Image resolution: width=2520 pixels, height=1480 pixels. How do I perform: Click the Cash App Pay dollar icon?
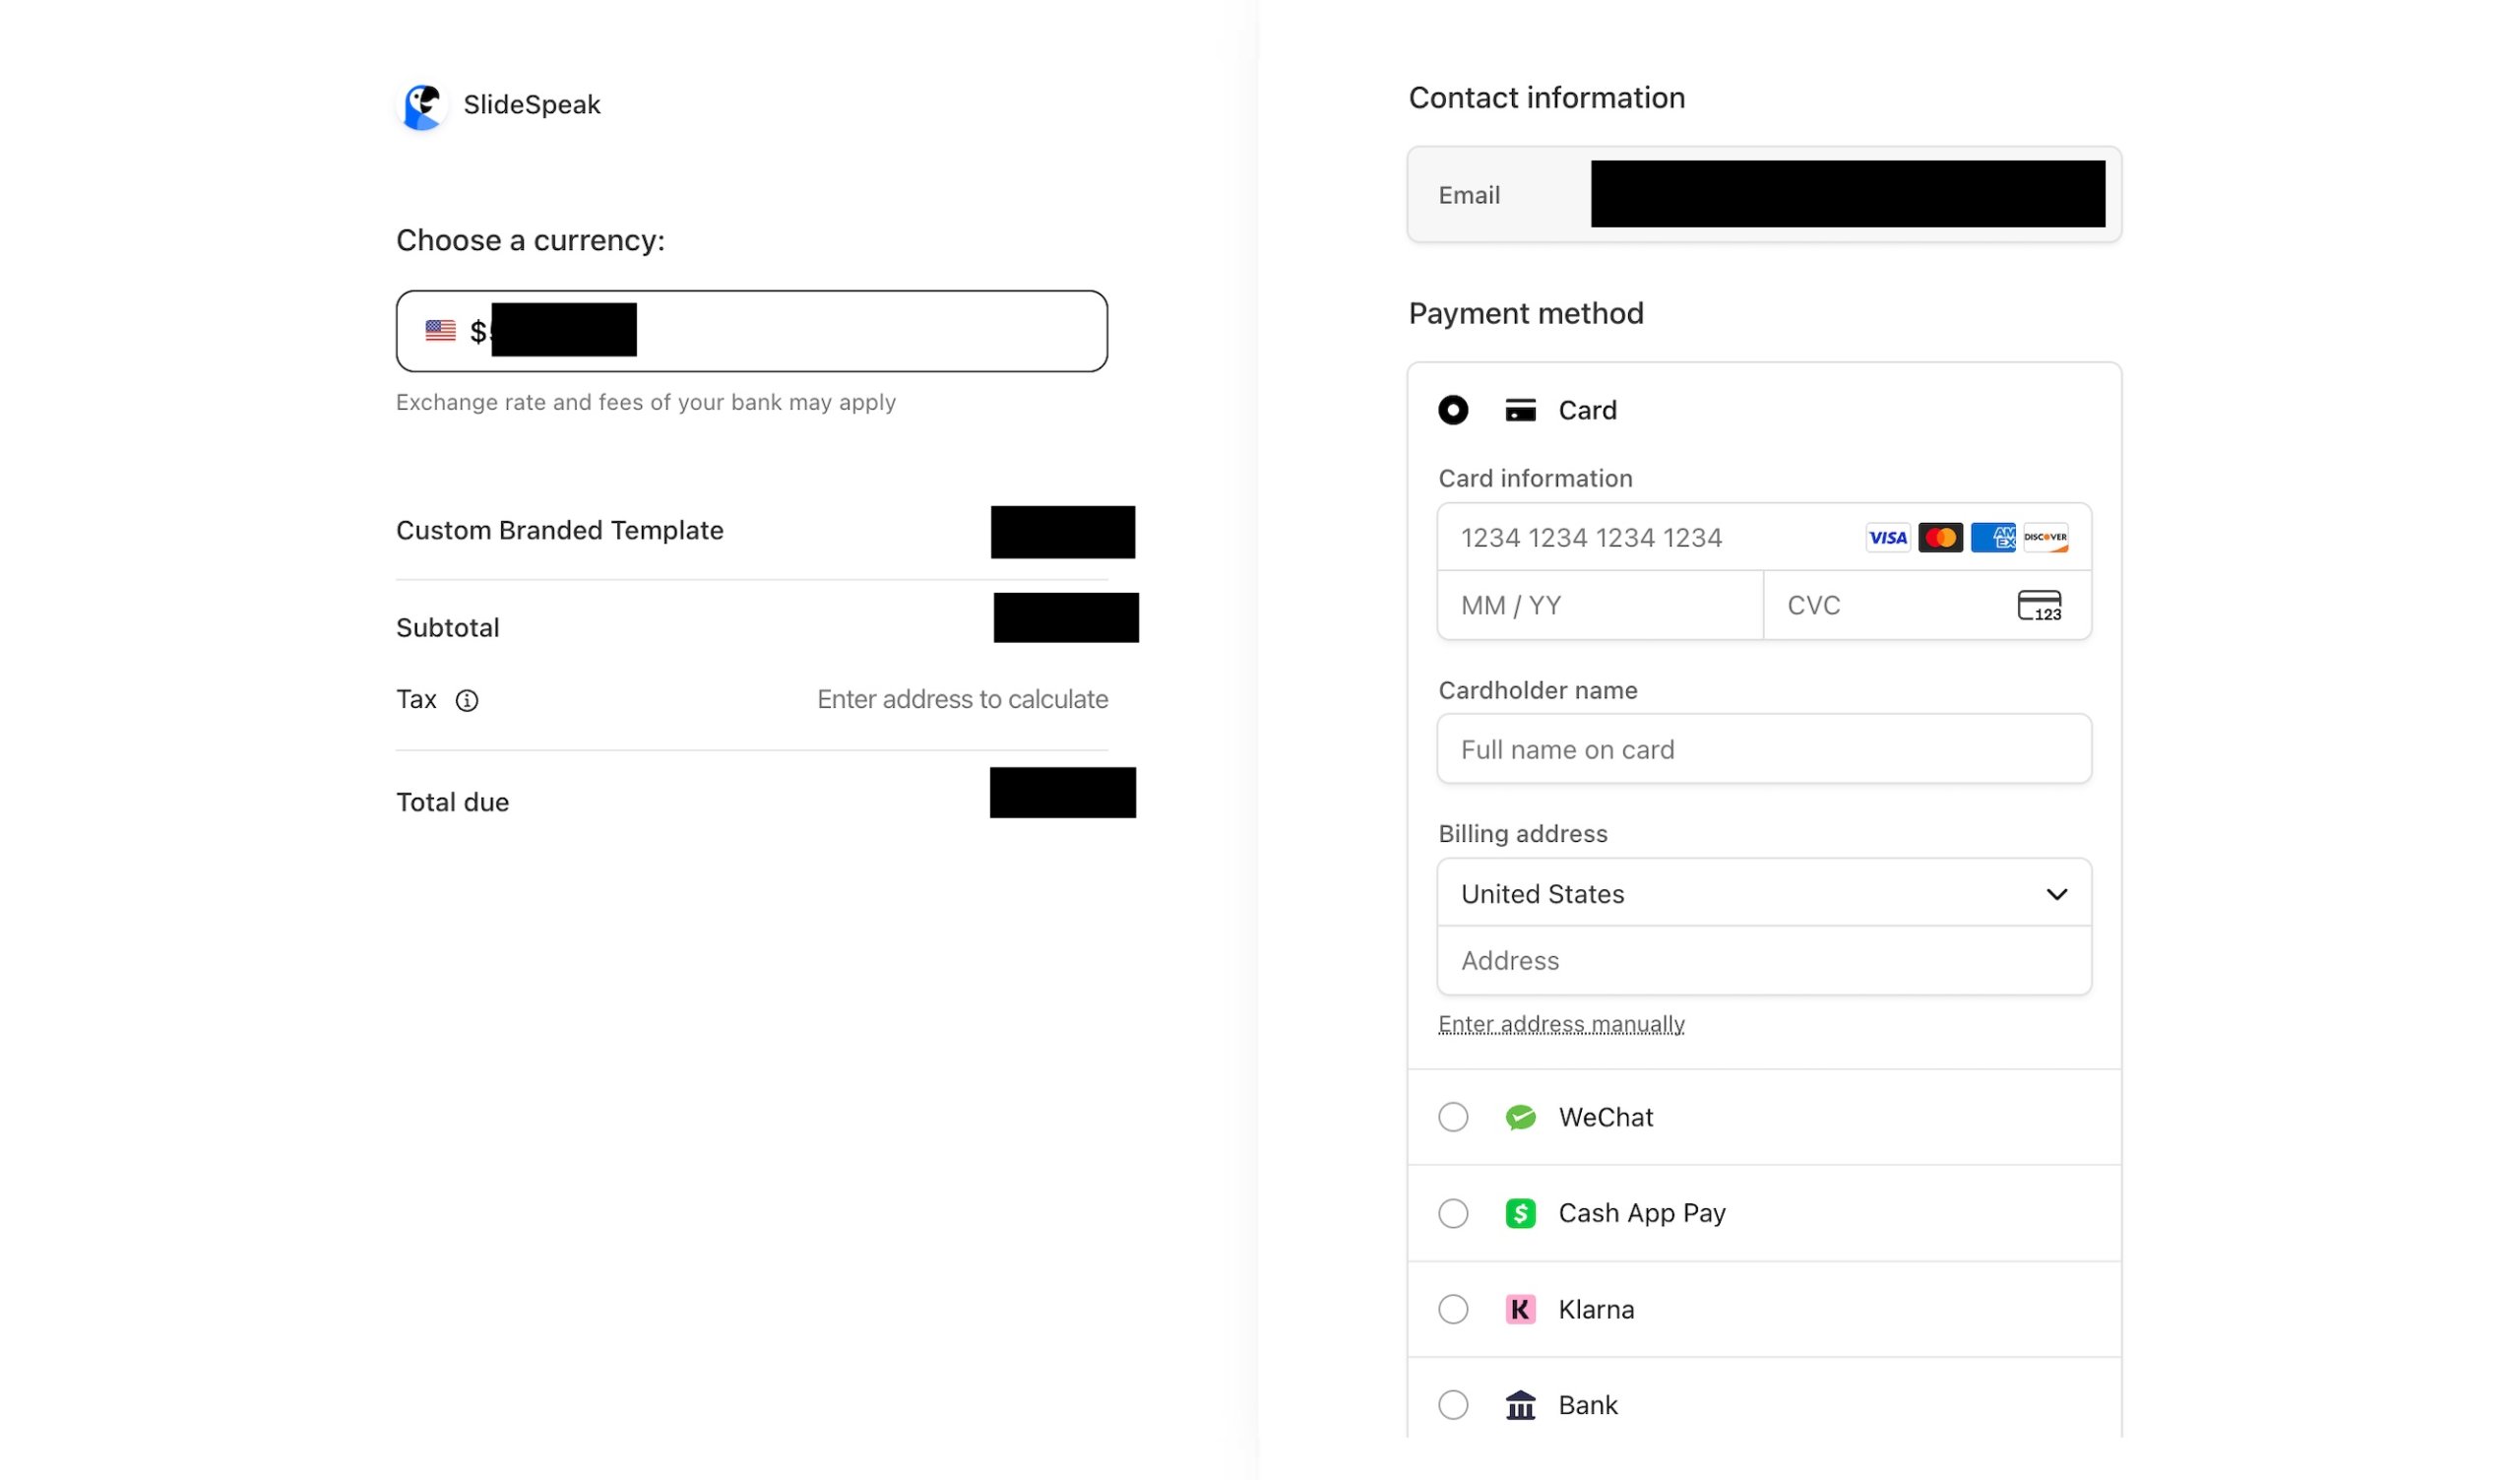tap(1519, 1213)
